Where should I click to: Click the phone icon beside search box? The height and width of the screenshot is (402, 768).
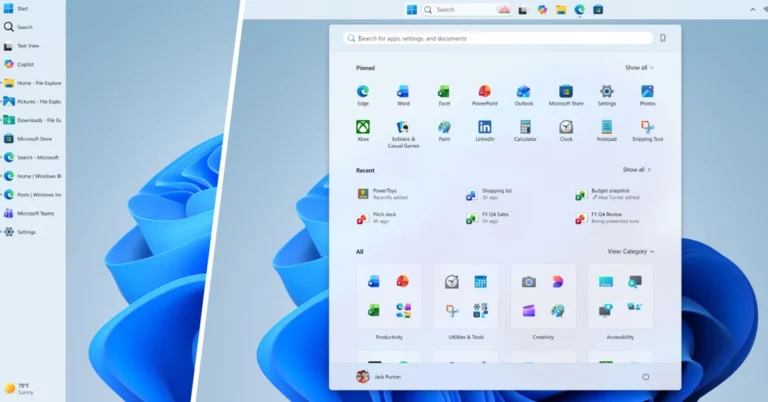click(x=663, y=38)
